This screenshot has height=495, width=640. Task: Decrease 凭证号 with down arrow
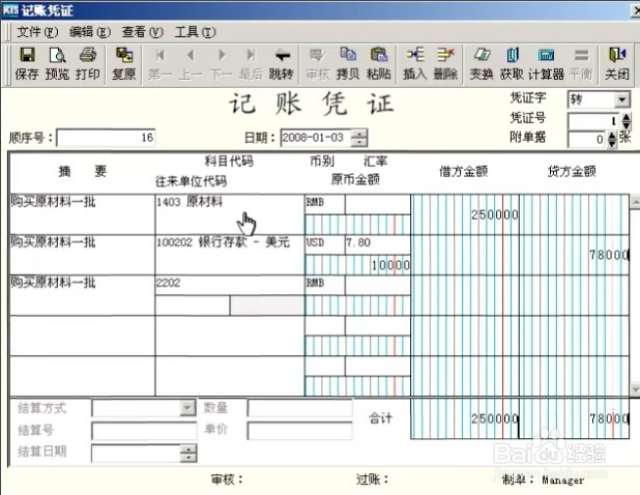[x=626, y=125]
